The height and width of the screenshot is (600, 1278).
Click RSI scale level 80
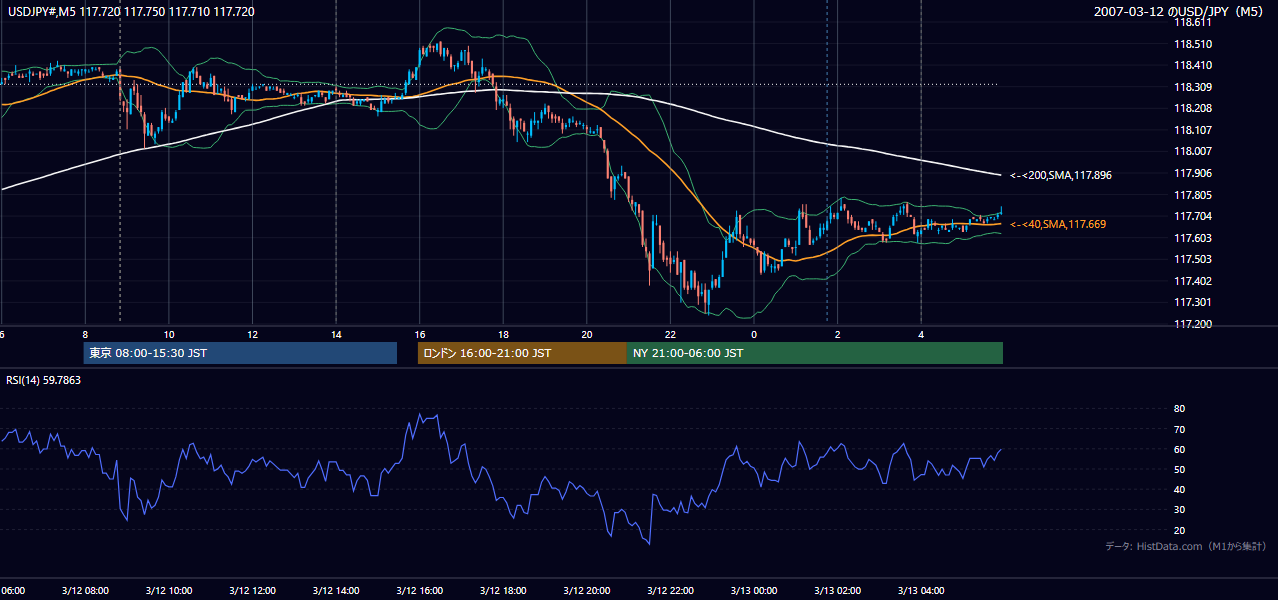coord(1179,409)
